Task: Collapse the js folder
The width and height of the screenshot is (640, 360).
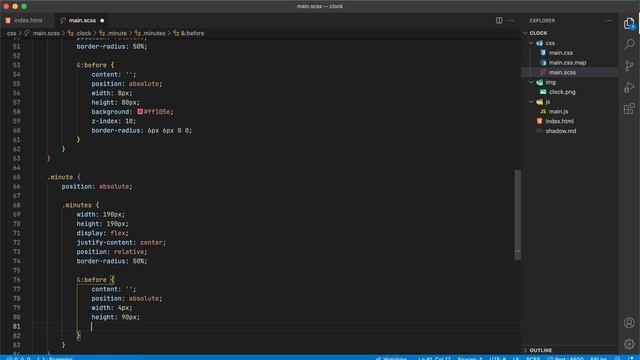Action: point(531,102)
